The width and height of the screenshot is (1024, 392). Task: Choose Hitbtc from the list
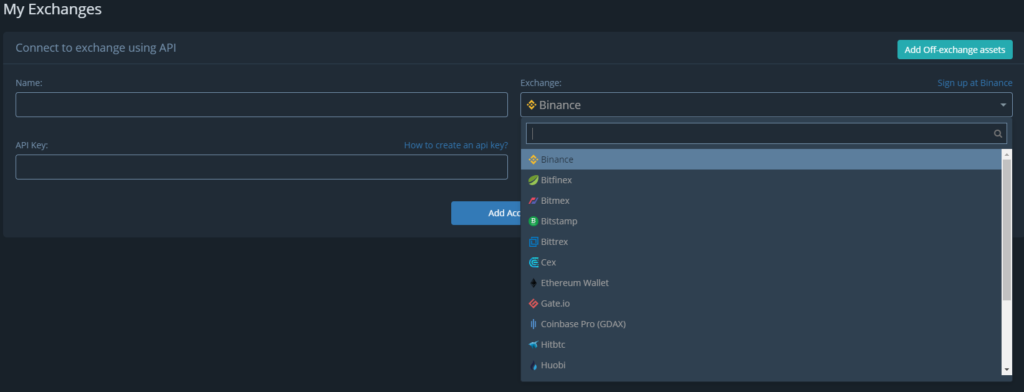[761, 344]
